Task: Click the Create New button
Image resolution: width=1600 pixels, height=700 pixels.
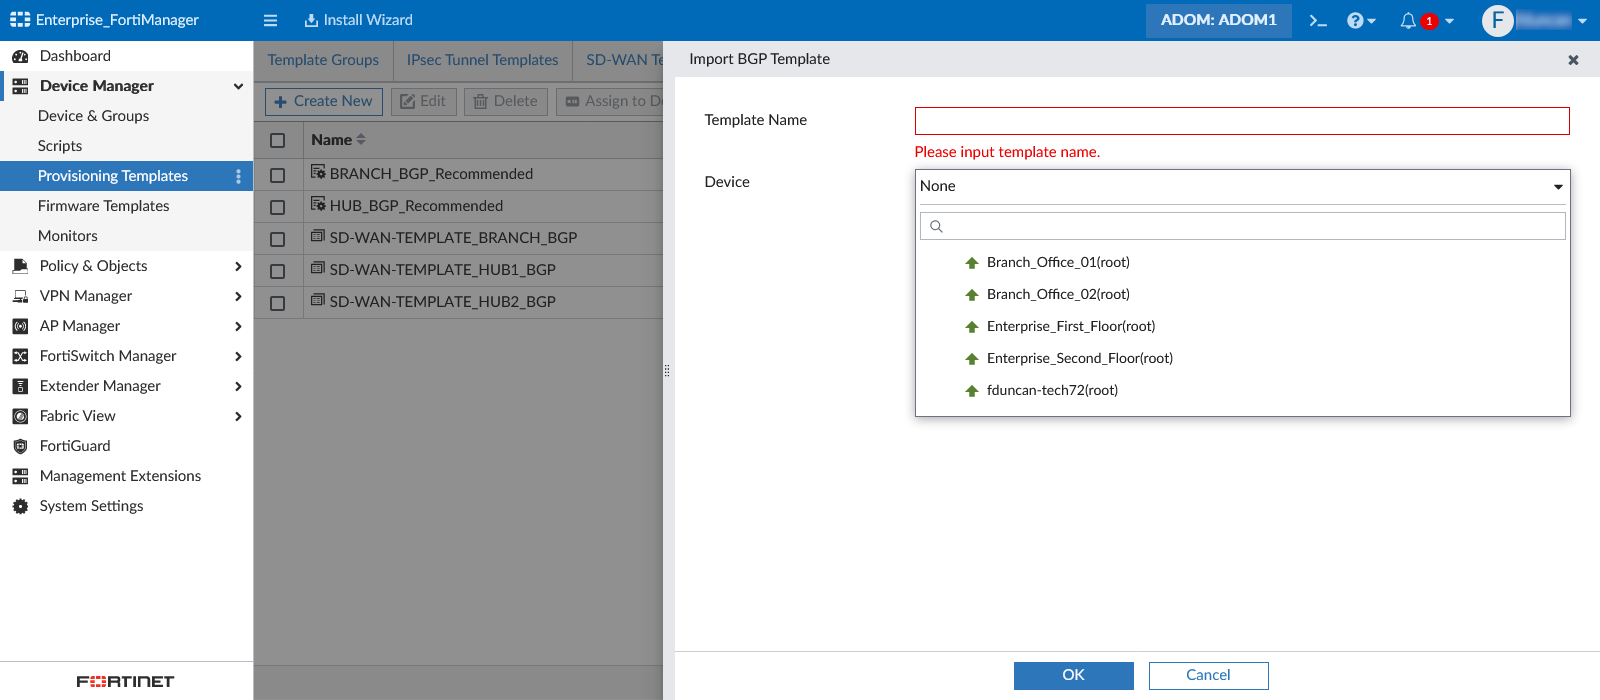Action: pyautogui.click(x=323, y=101)
